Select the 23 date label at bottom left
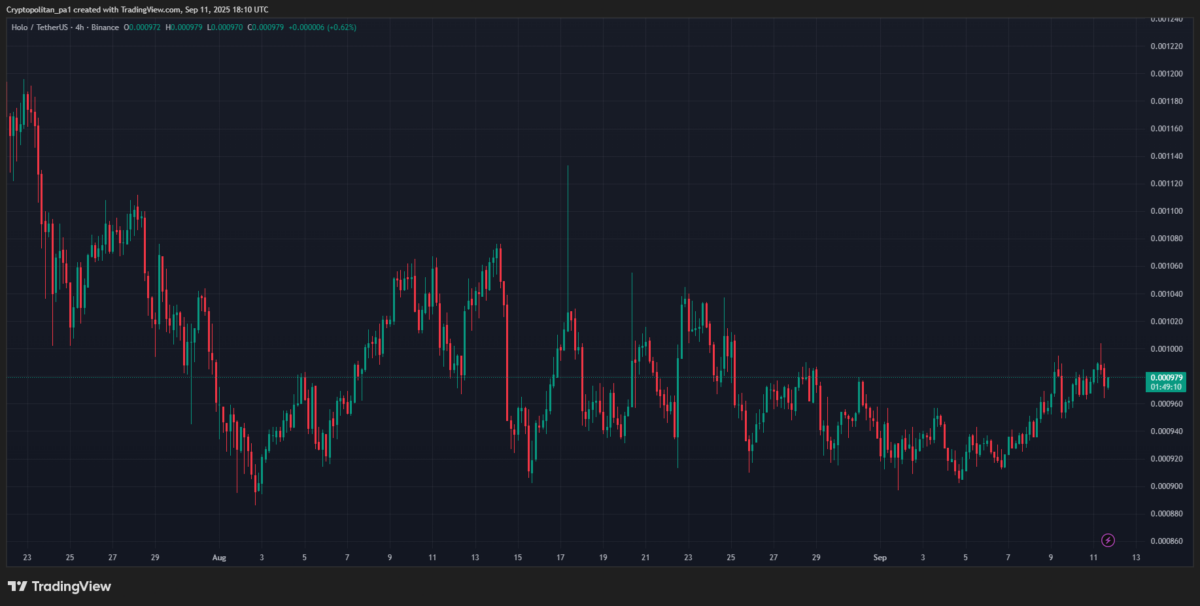 [26, 557]
